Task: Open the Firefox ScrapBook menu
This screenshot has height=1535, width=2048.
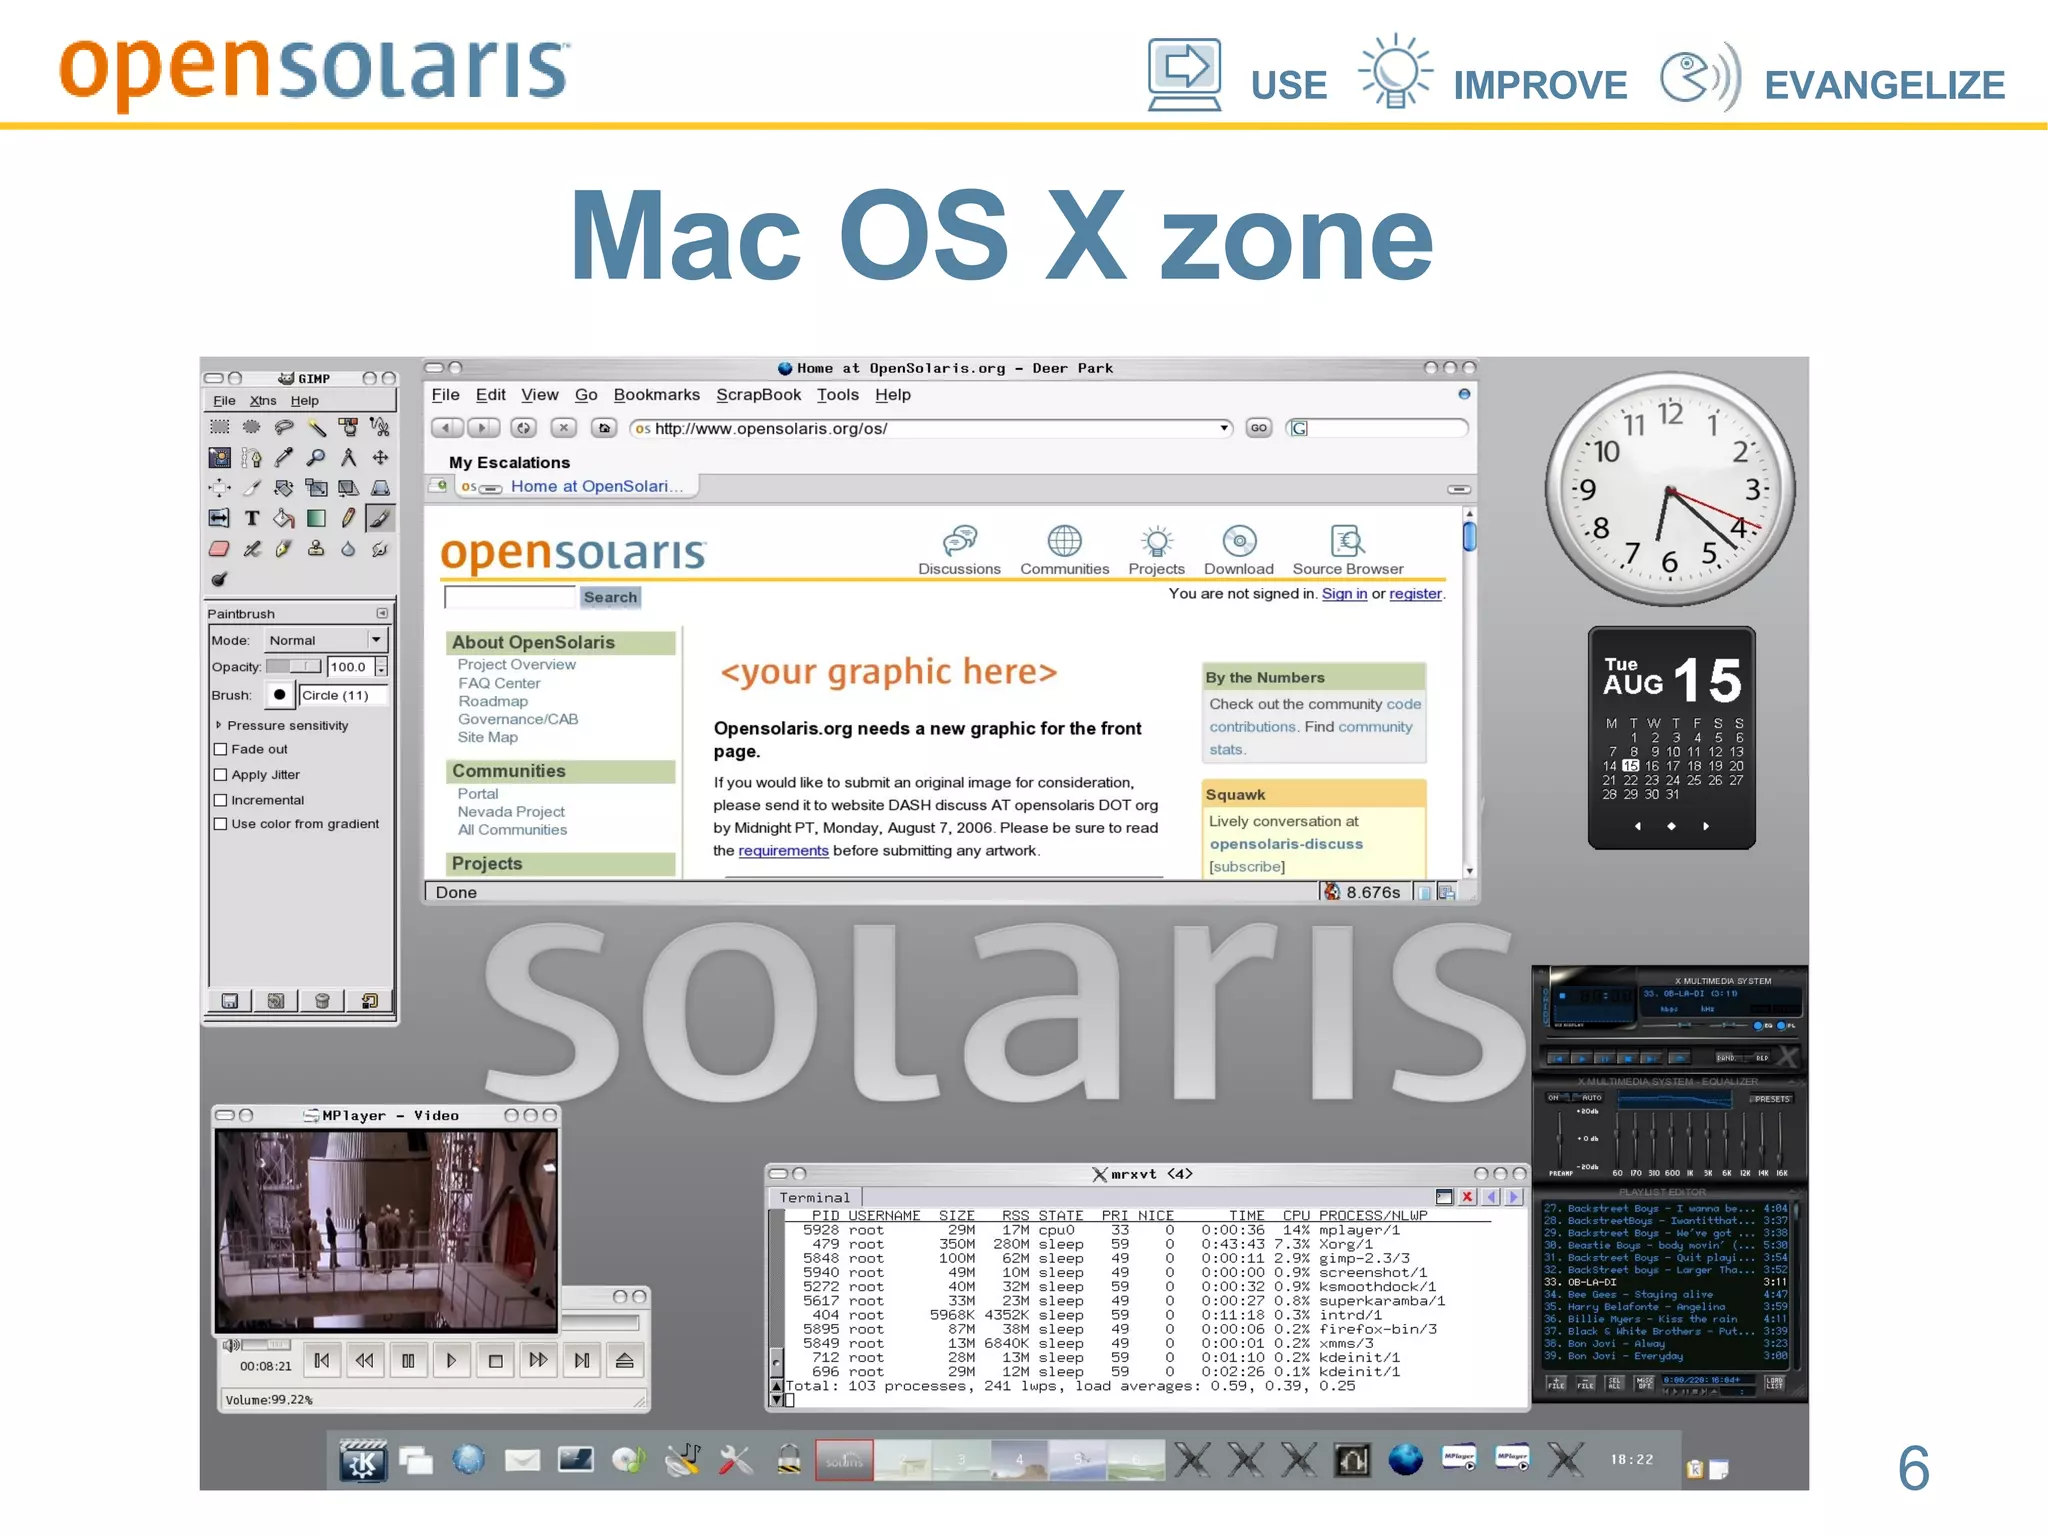Action: tap(758, 395)
